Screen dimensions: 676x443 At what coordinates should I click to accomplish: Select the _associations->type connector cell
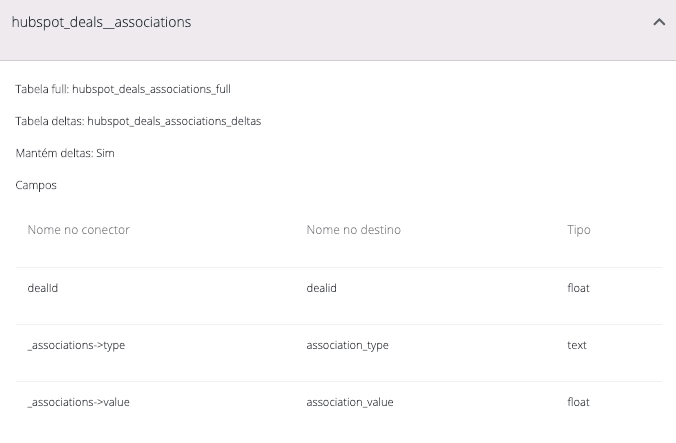point(76,345)
